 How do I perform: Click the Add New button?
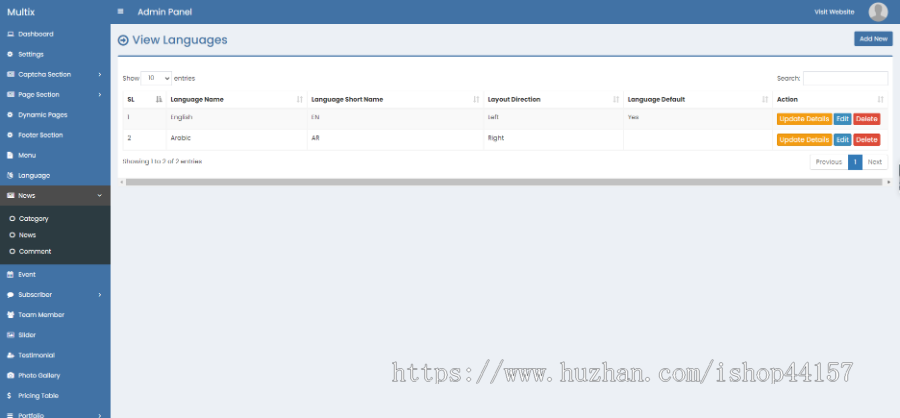pyautogui.click(x=873, y=39)
